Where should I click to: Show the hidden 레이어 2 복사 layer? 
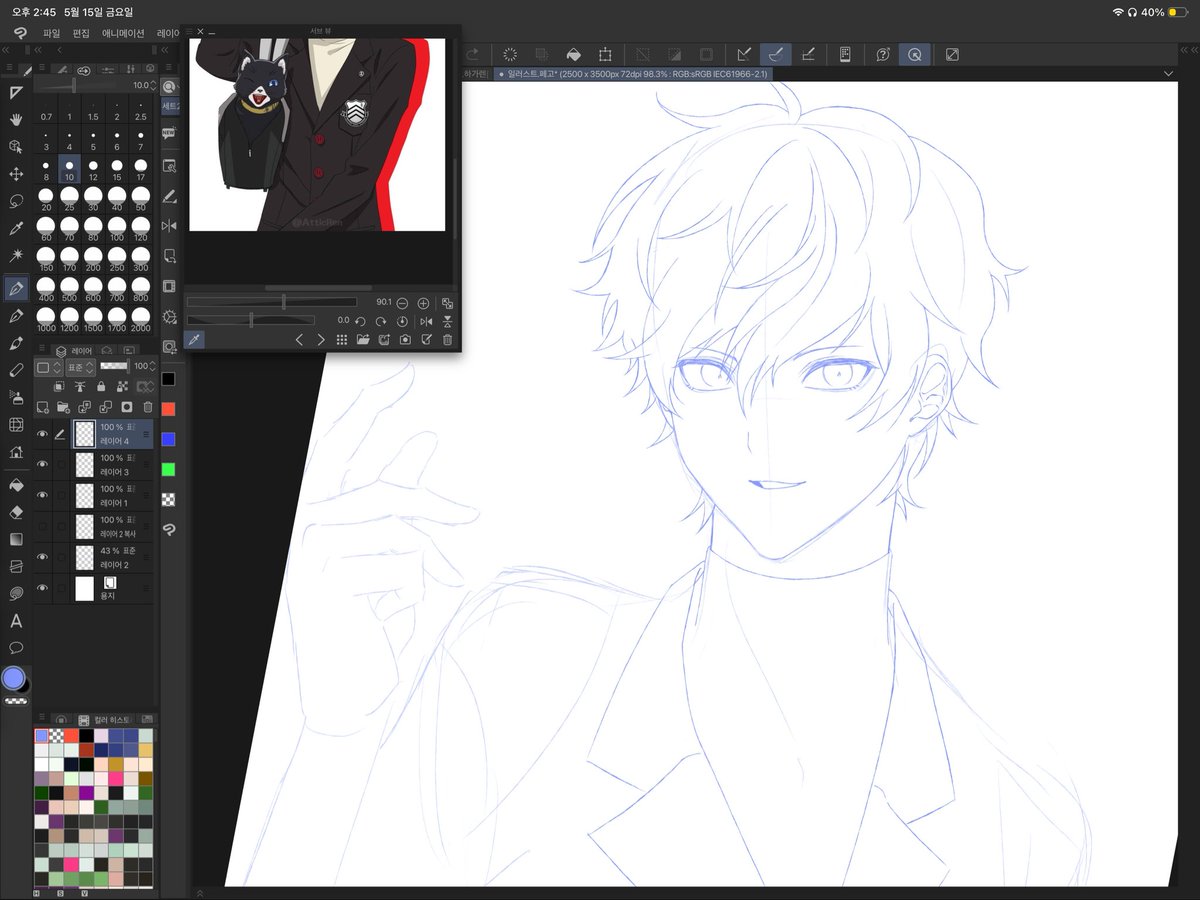click(42, 527)
